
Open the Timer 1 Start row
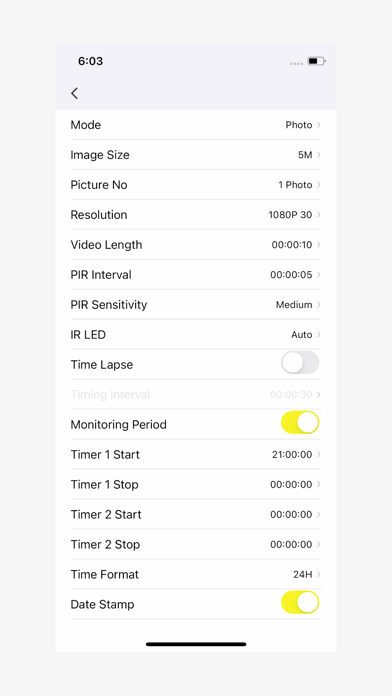pyautogui.click(x=196, y=455)
